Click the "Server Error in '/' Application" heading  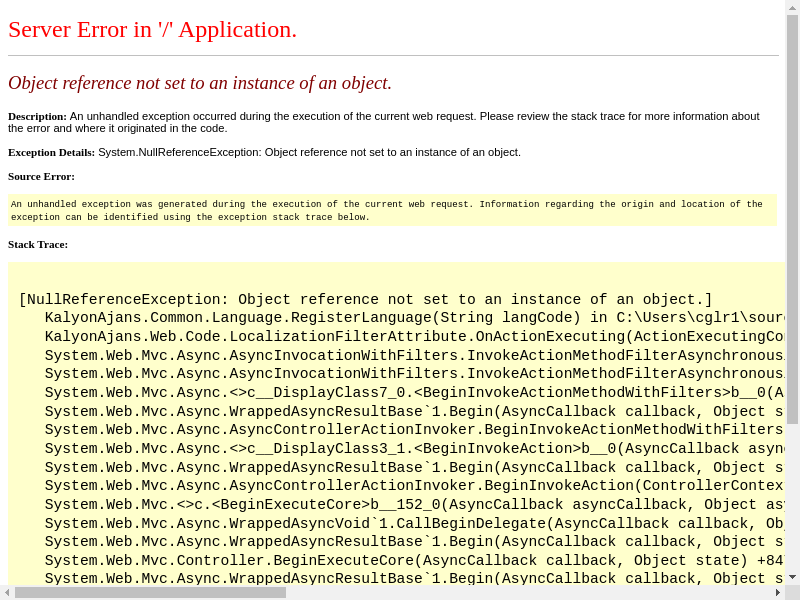pos(152,30)
